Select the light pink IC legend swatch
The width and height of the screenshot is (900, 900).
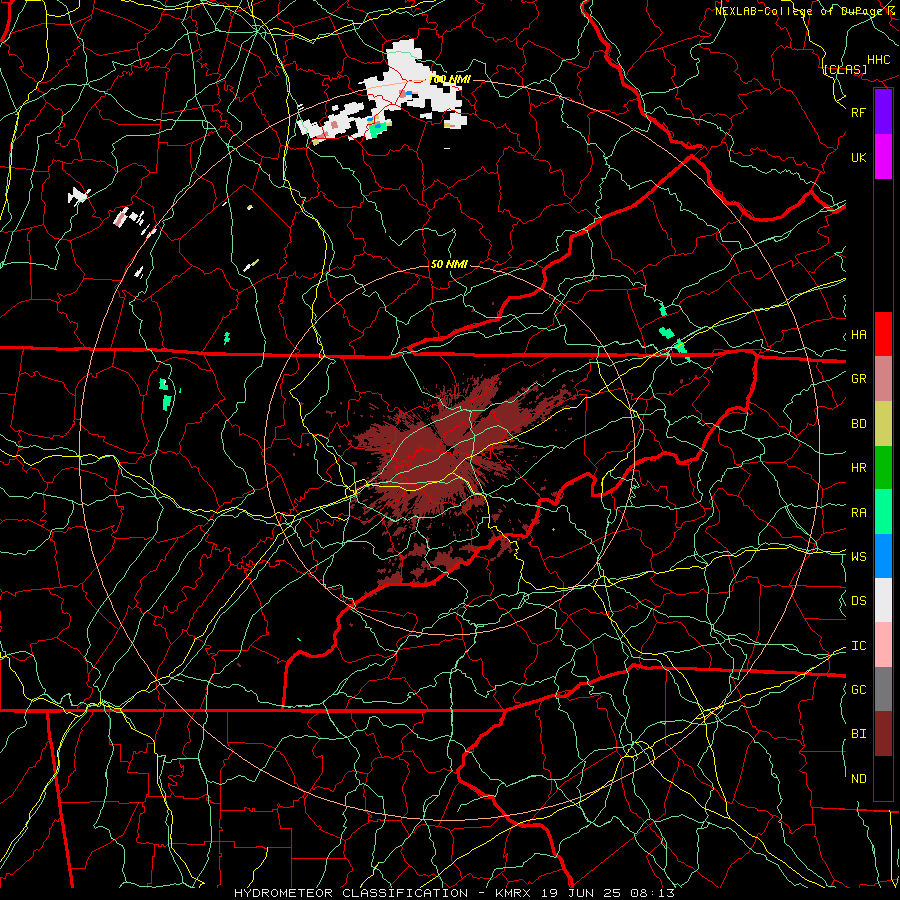(883, 645)
